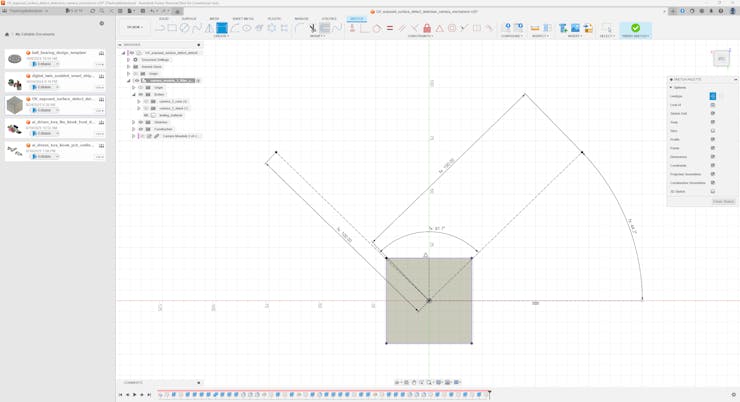740x402 pixels.
Task: Toggle visibility eye of Bodies folder
Action: [141, 95]
